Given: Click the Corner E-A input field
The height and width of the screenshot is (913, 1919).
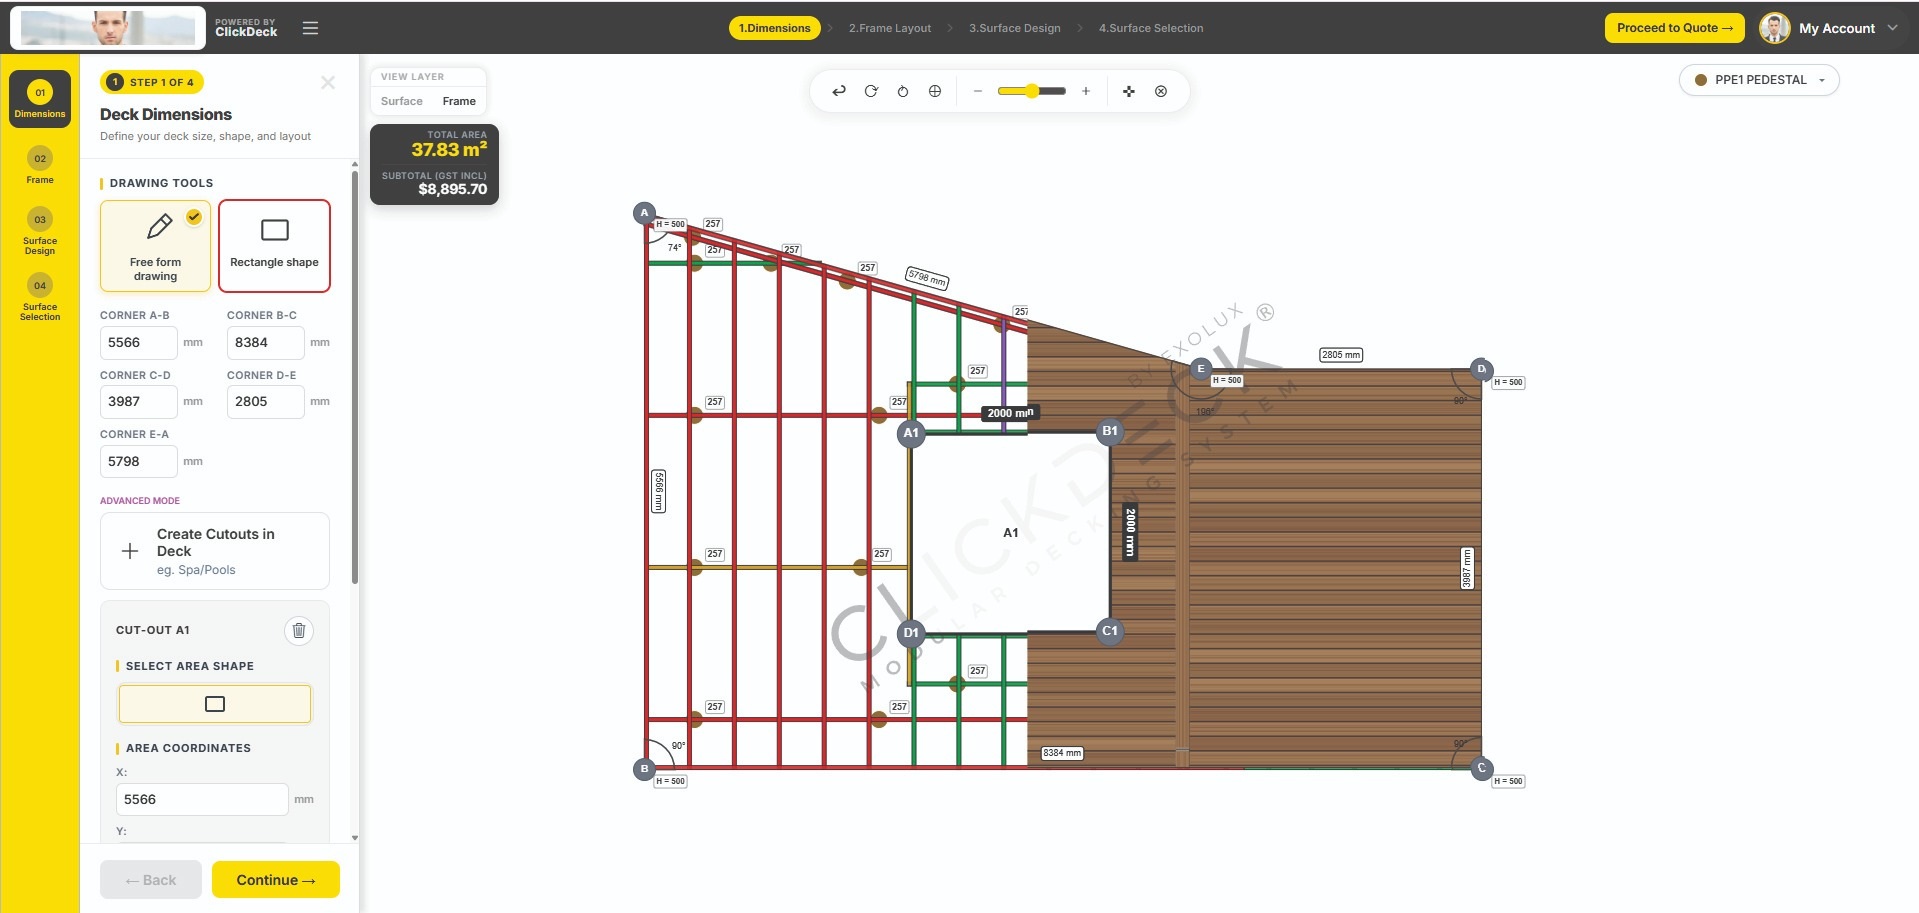Looking at the screenshot, I should 138,461.
